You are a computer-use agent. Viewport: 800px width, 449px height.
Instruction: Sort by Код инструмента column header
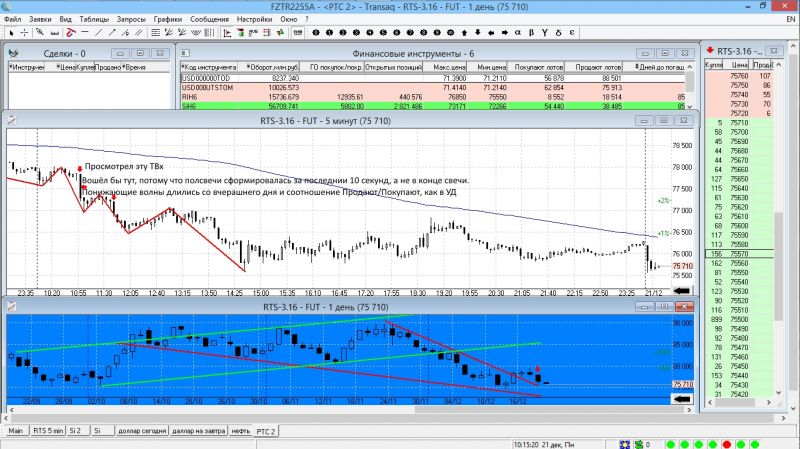coord(209,67)
